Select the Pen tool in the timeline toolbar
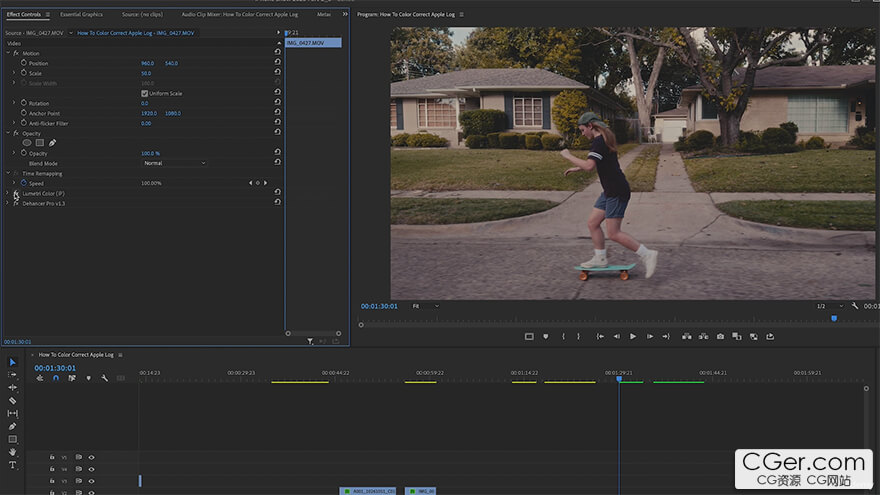880x495 pixels. (12, 426)
